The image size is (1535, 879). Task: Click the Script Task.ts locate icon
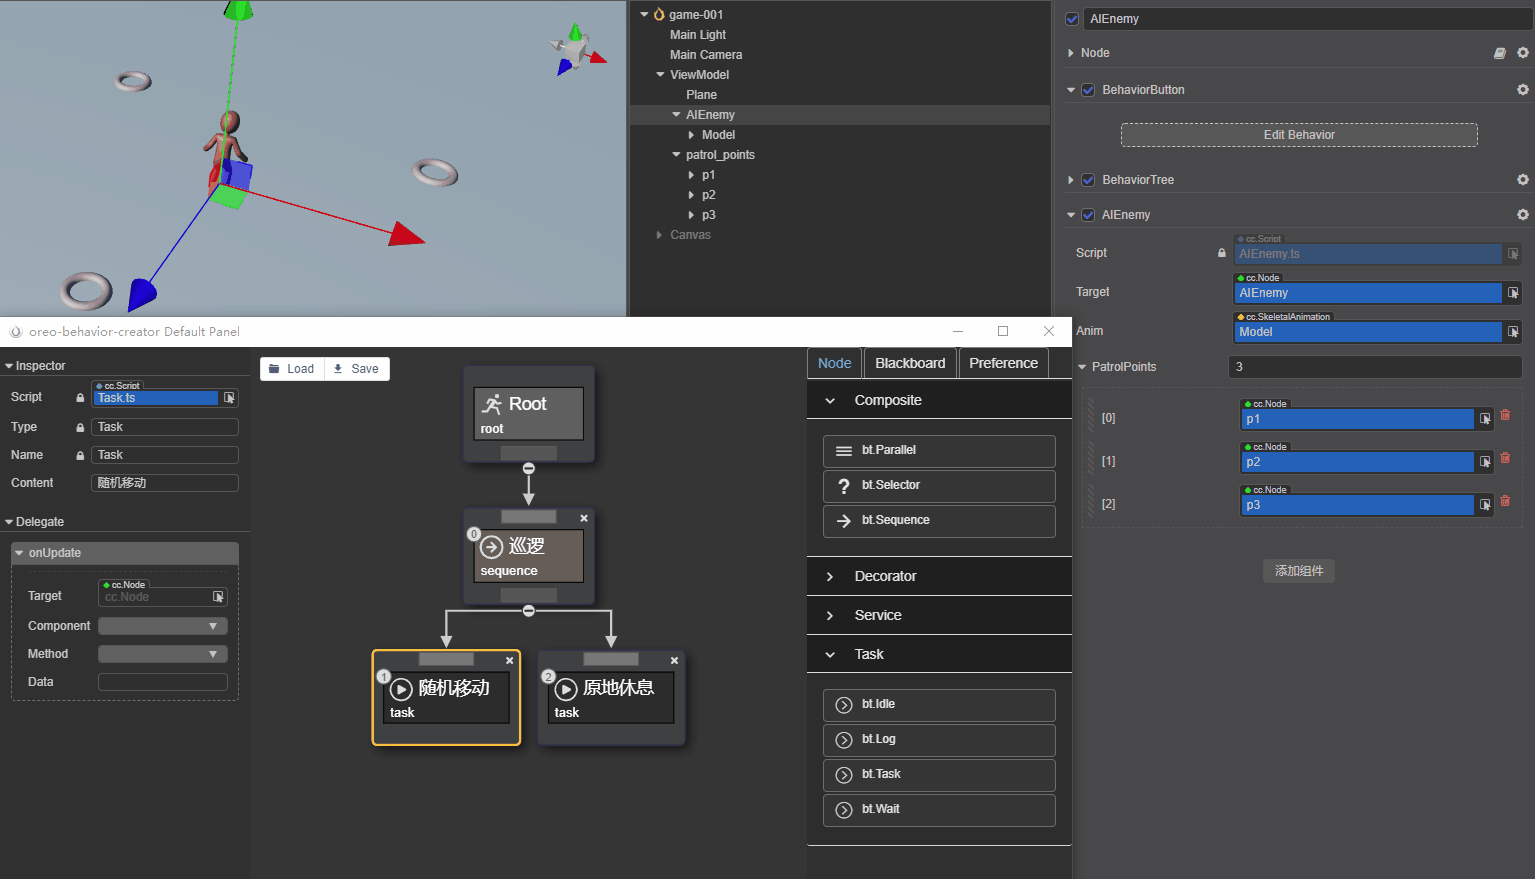coord(229,398)
